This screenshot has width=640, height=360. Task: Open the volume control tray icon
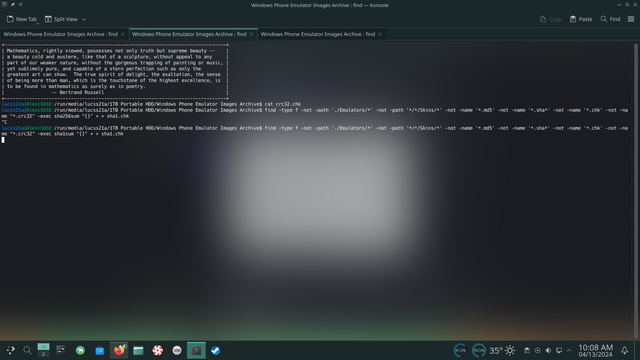tap(548, 350)
